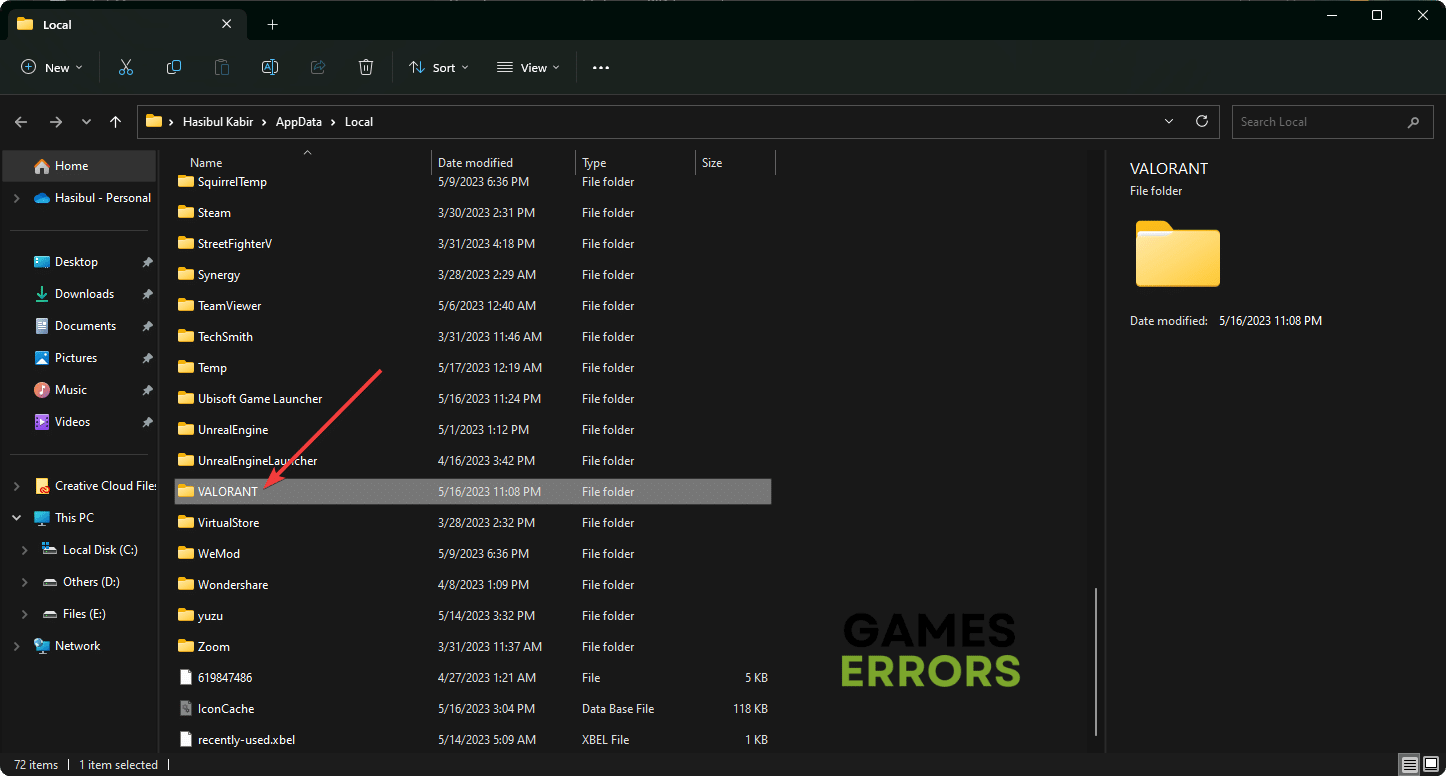
Task: Click AppData in the address breadcrumb
Action: [298, 122]
